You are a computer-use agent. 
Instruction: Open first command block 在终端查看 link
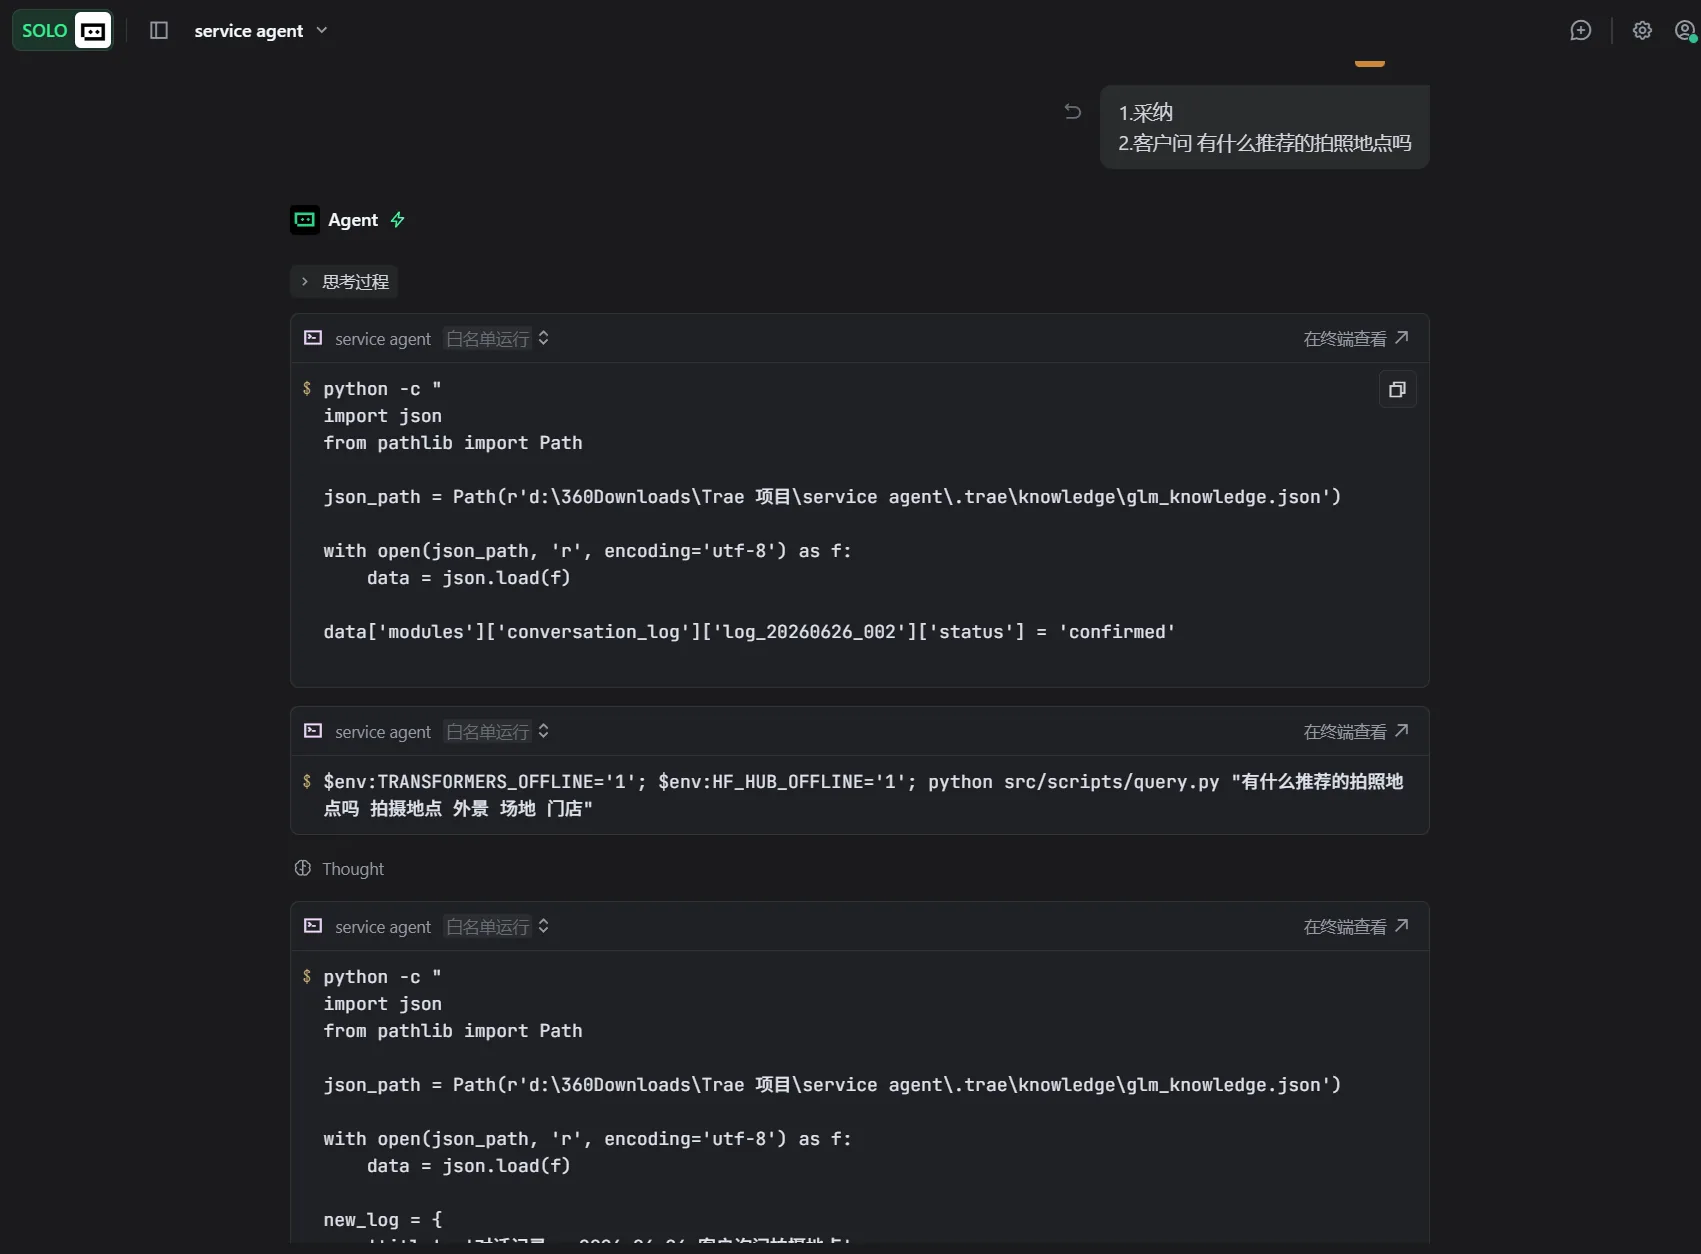coord(1356,339)
